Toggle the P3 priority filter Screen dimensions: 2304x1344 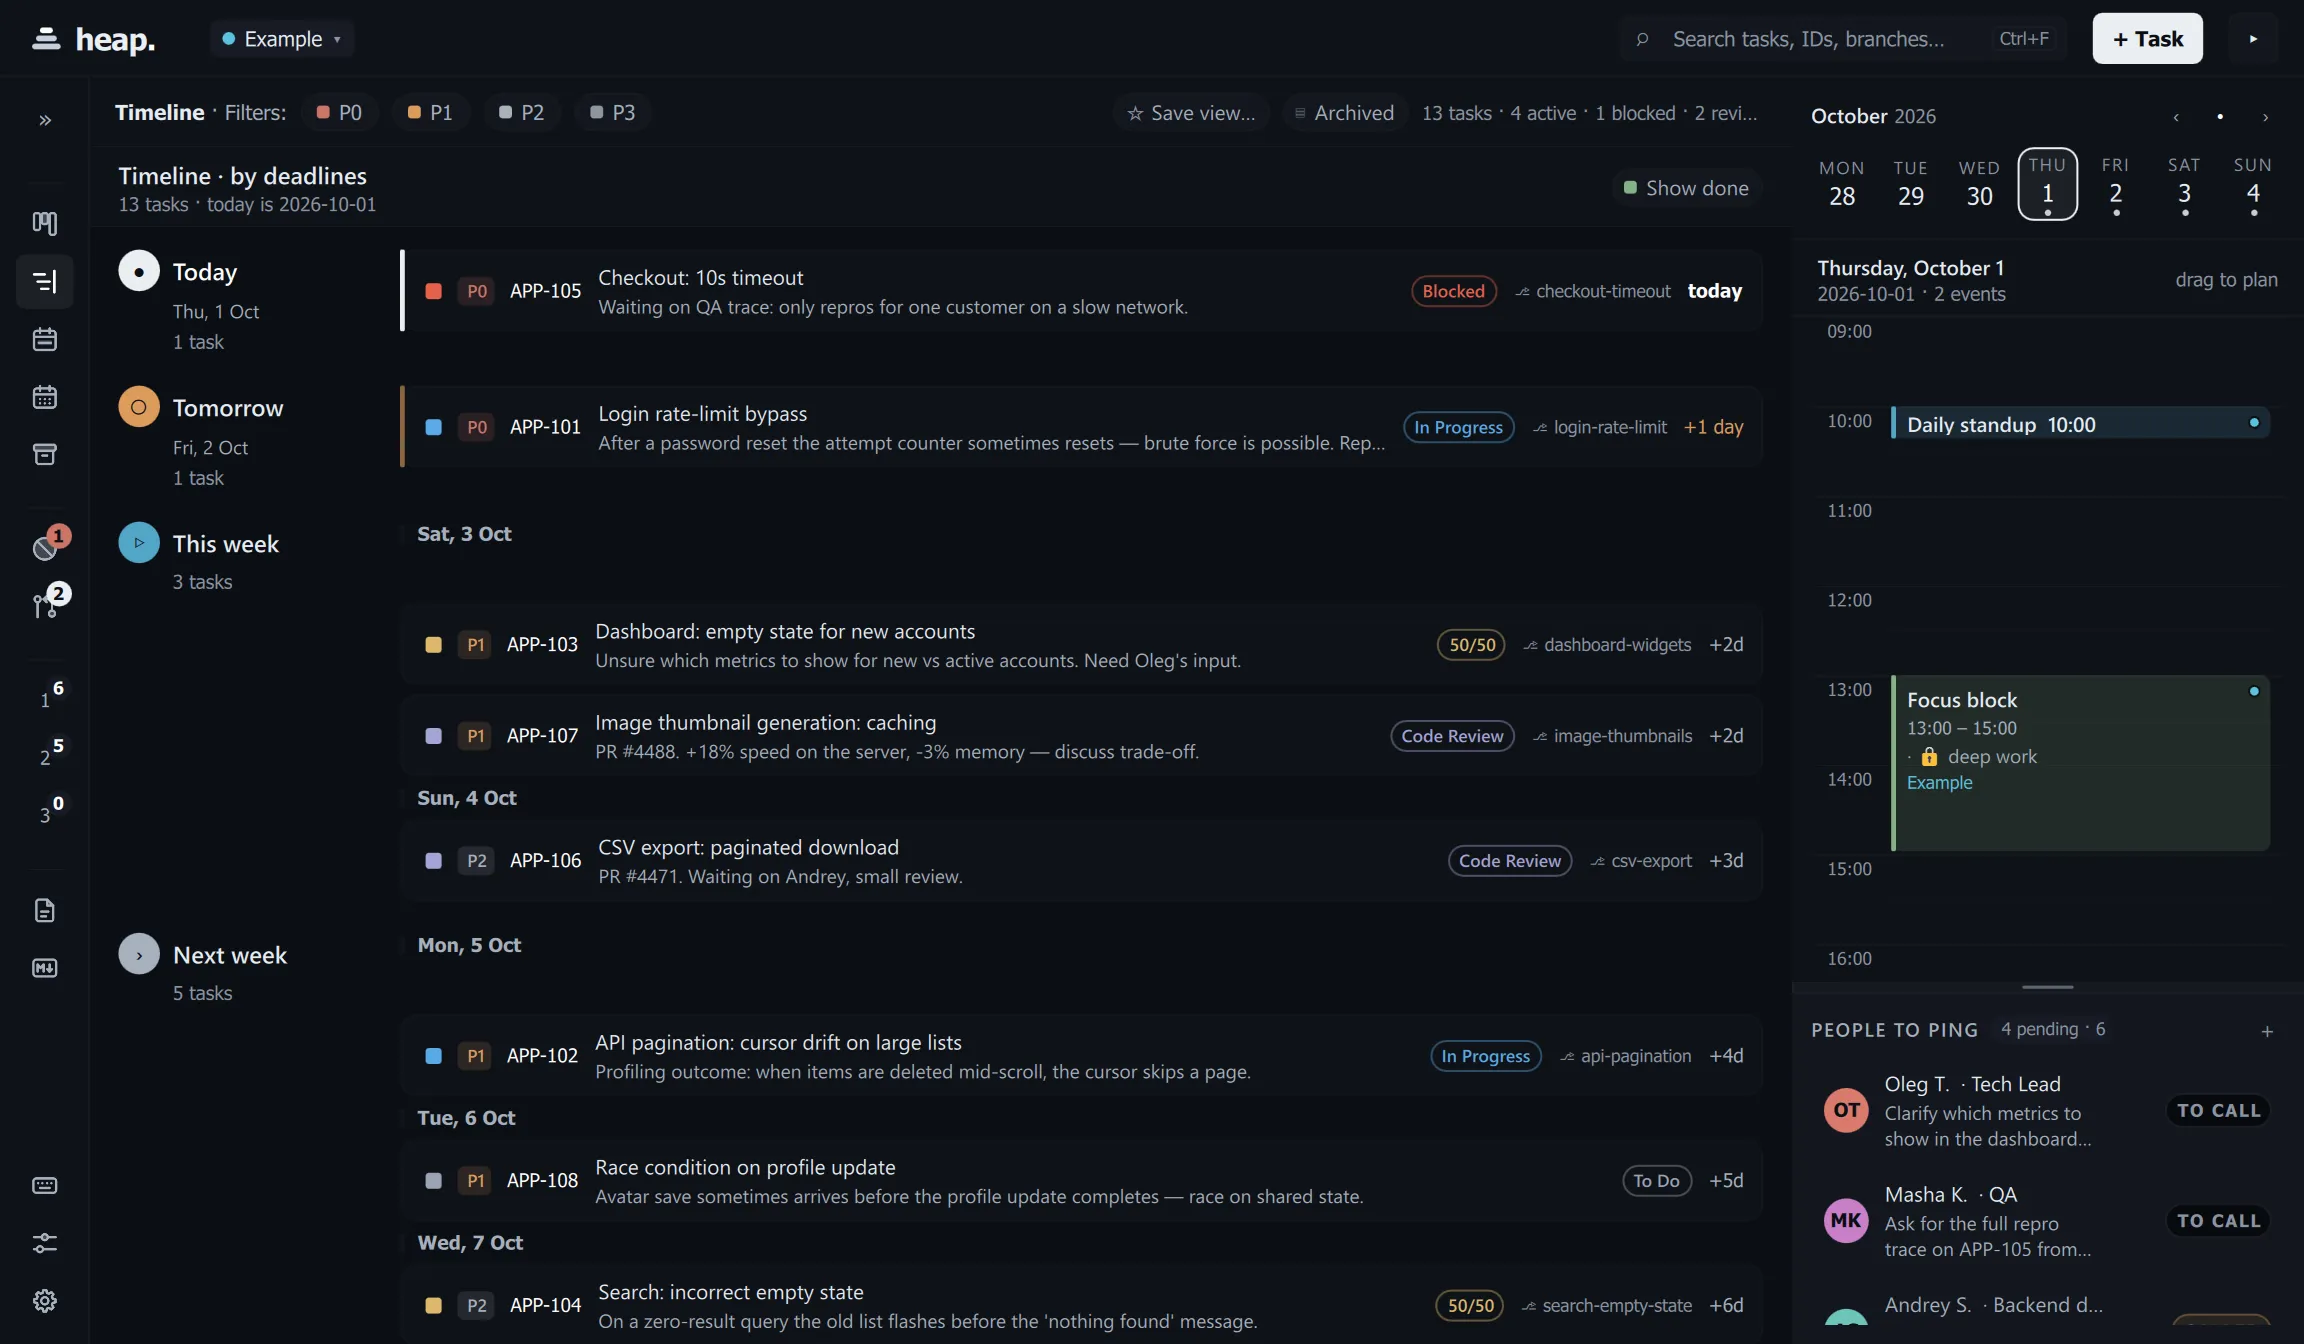pos(612,112)
